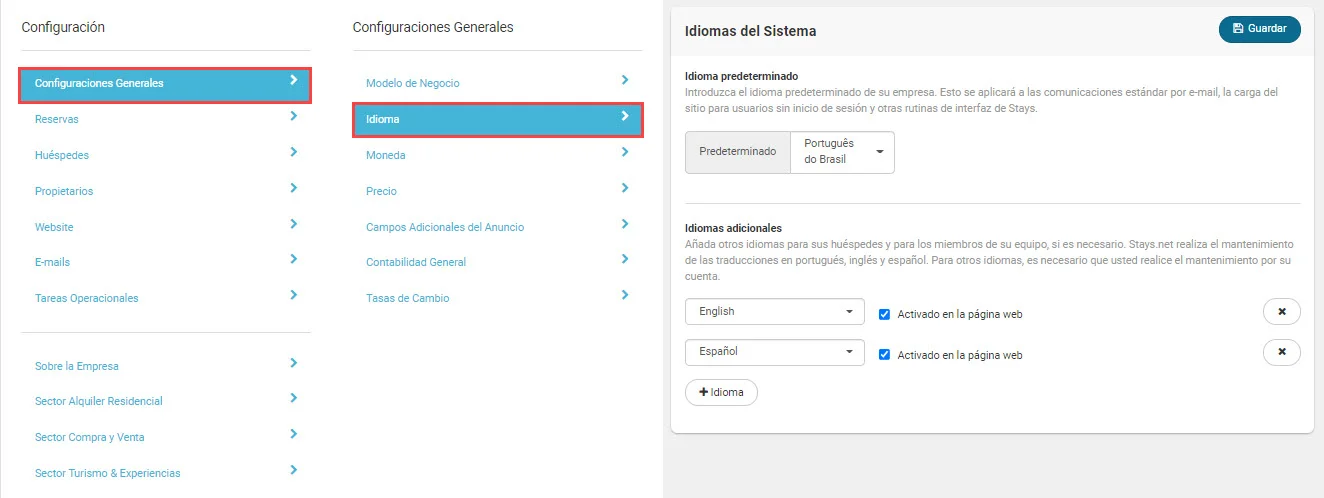Click the arrow icon beside Sobre la Empresa
This screenshot has height=498, width=1324.
(x=293, y=363)
